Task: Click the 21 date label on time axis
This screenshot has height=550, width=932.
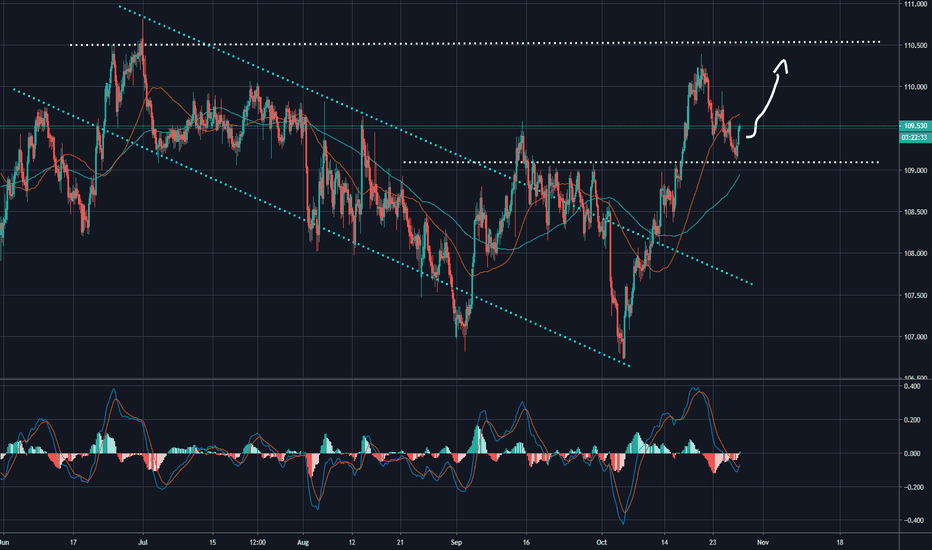Action: tap(400, 542)
